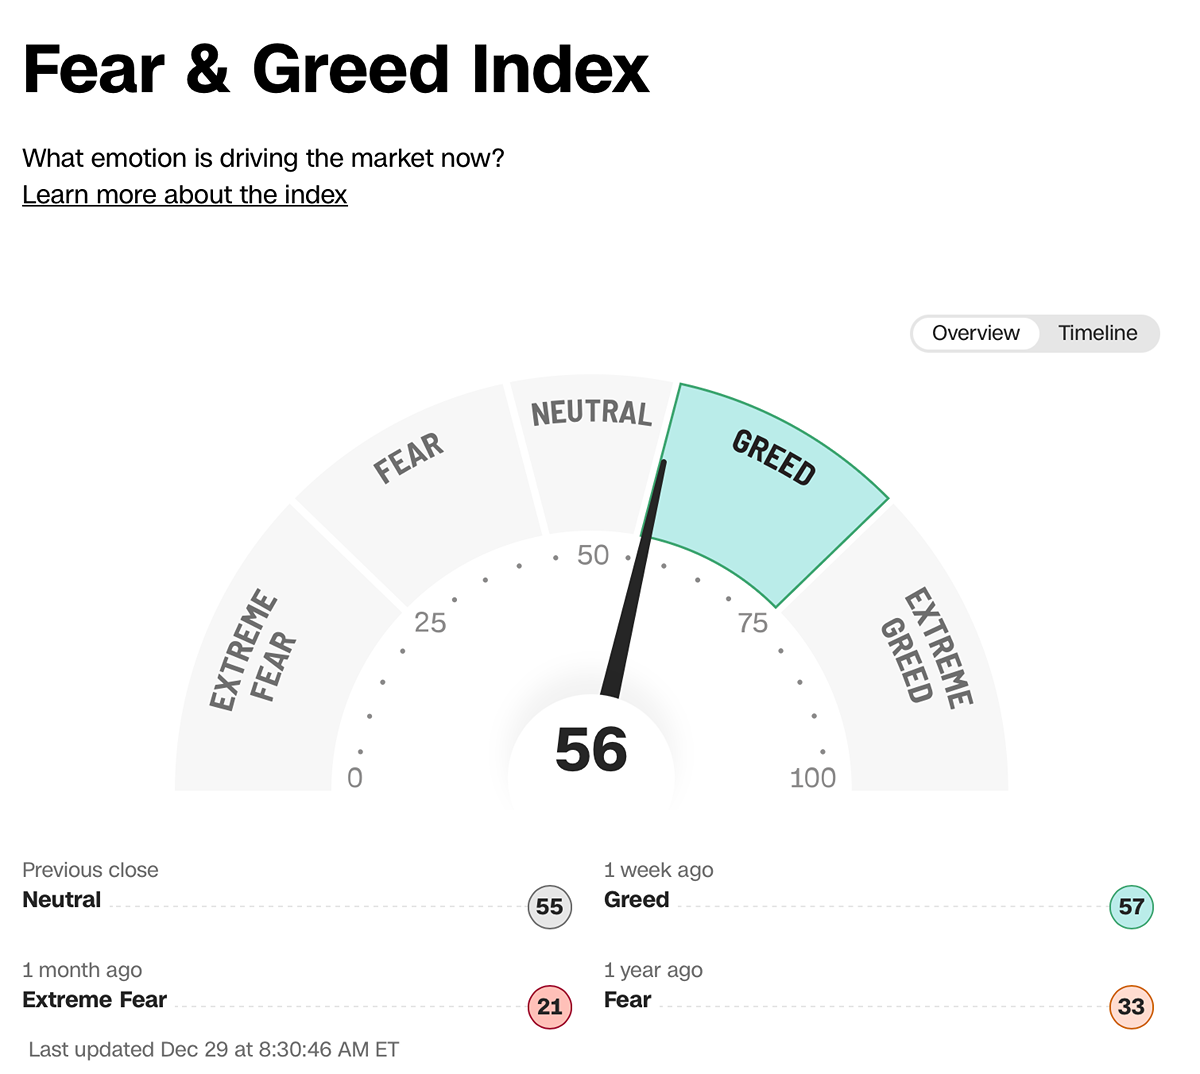Select the Overview toggle option
1200x1074 pixels.
coord(975,333)
